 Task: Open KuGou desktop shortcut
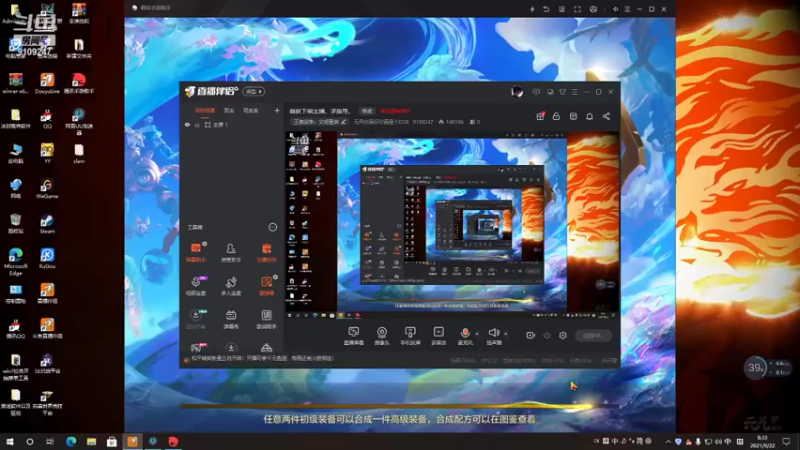(x=47, y=259)
